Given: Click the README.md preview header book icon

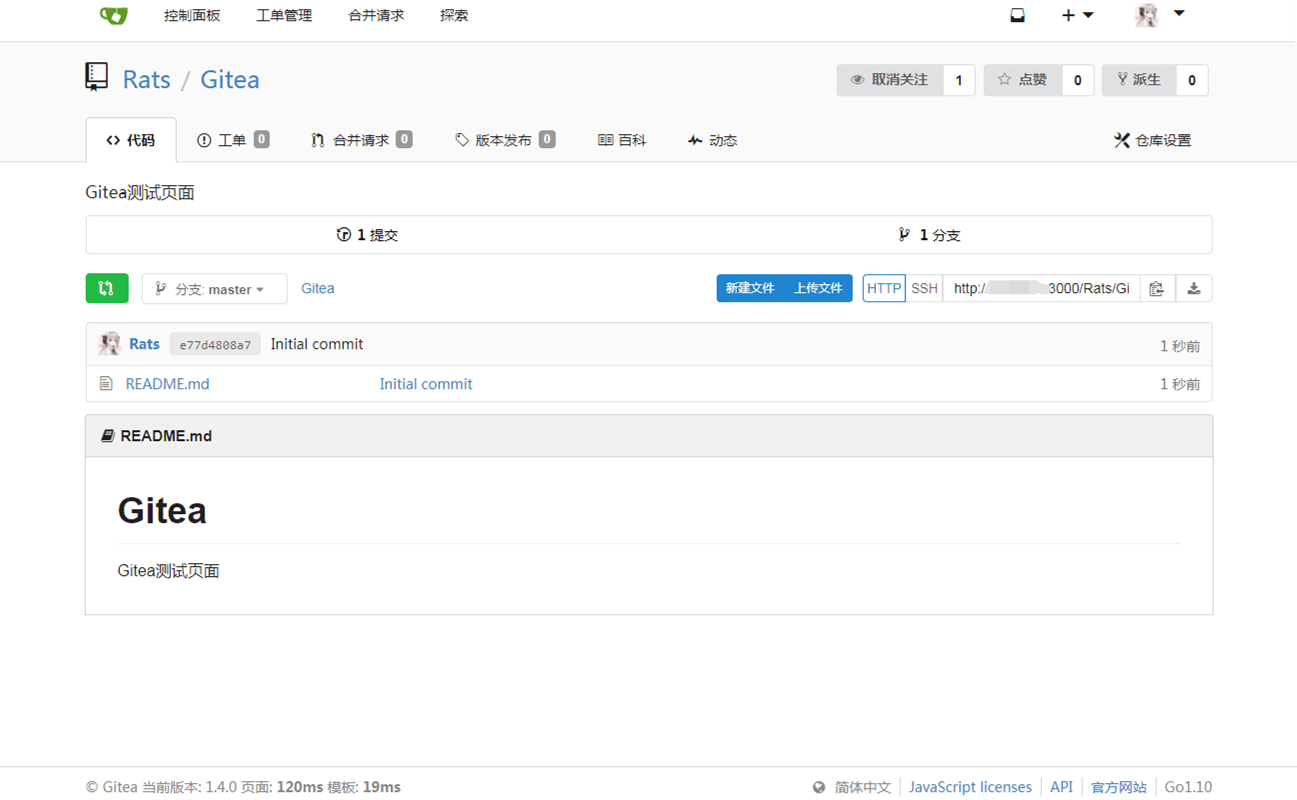Looking at the screenshot, I should pos(108,436).
